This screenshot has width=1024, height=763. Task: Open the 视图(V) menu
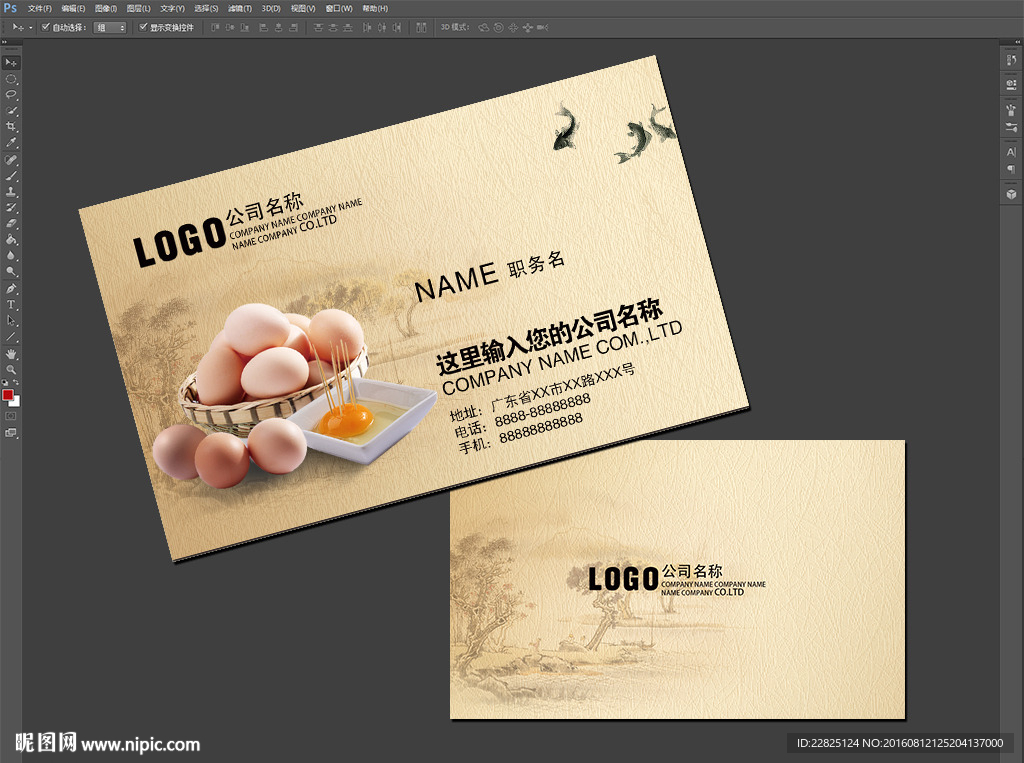pos(303,8)
